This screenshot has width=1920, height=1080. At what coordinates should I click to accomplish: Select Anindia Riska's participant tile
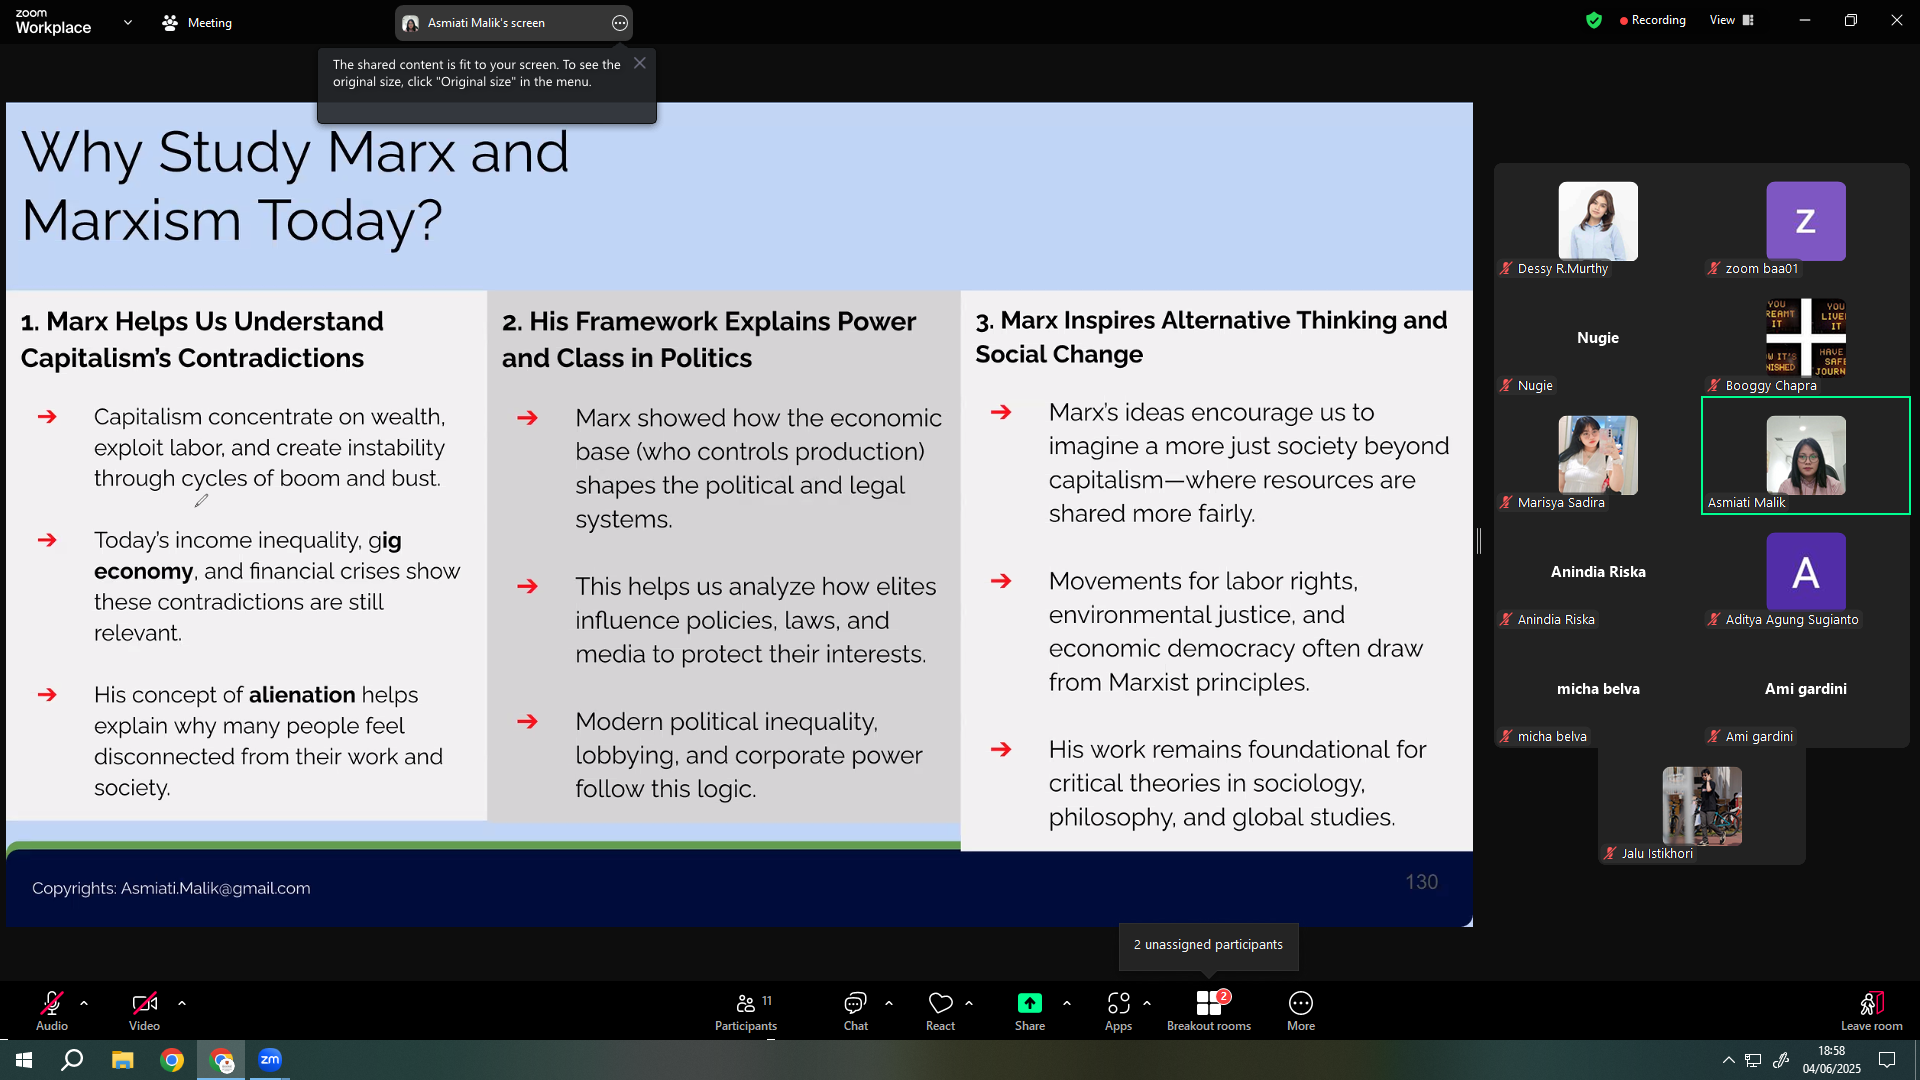click(x=1598, y=573)
